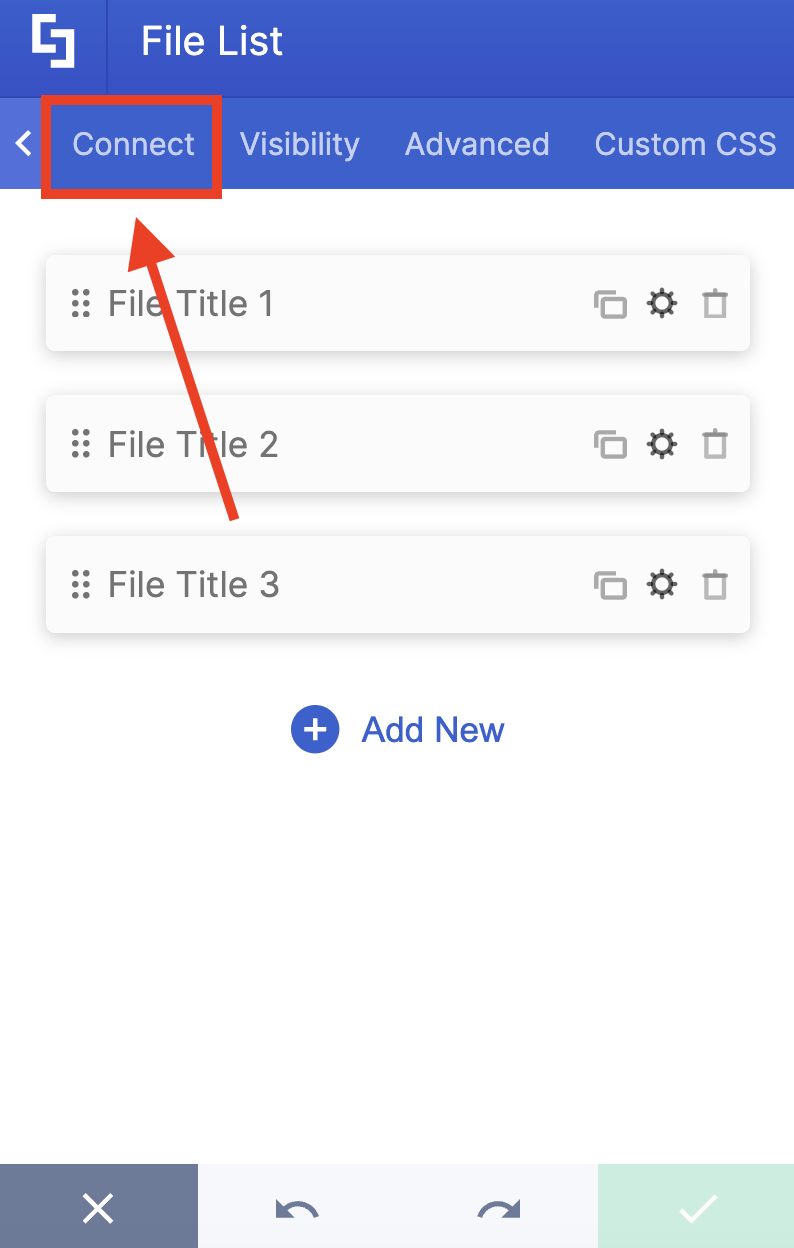Viewport: 794px width, 1248px height.
Task: Open the Custom CSS tab
Action: [x=685, y=144]
